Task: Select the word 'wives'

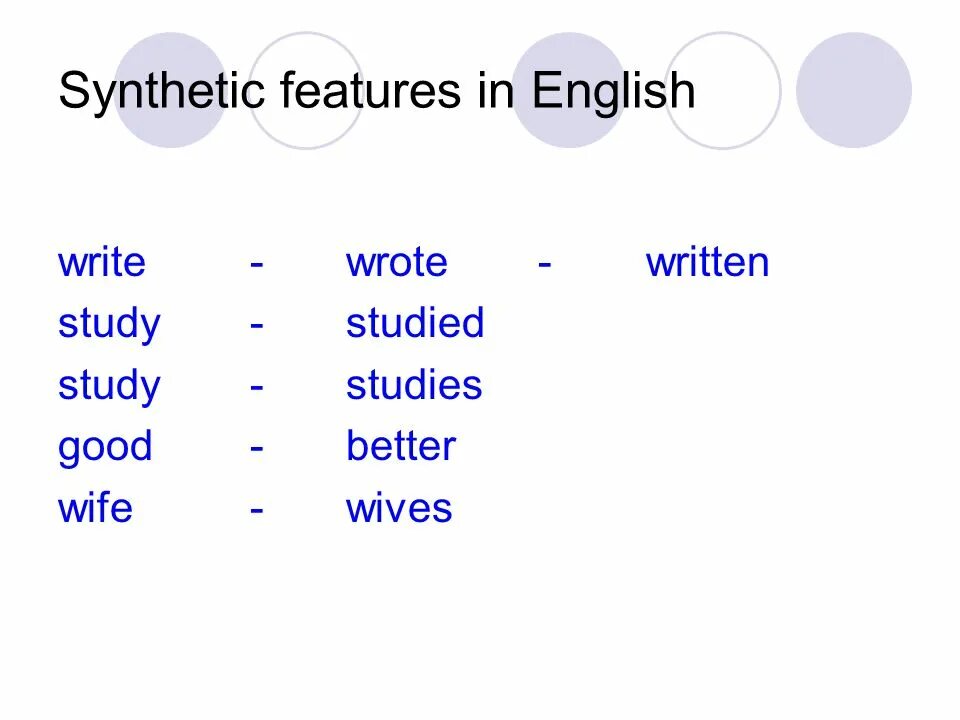Action: 399,508
